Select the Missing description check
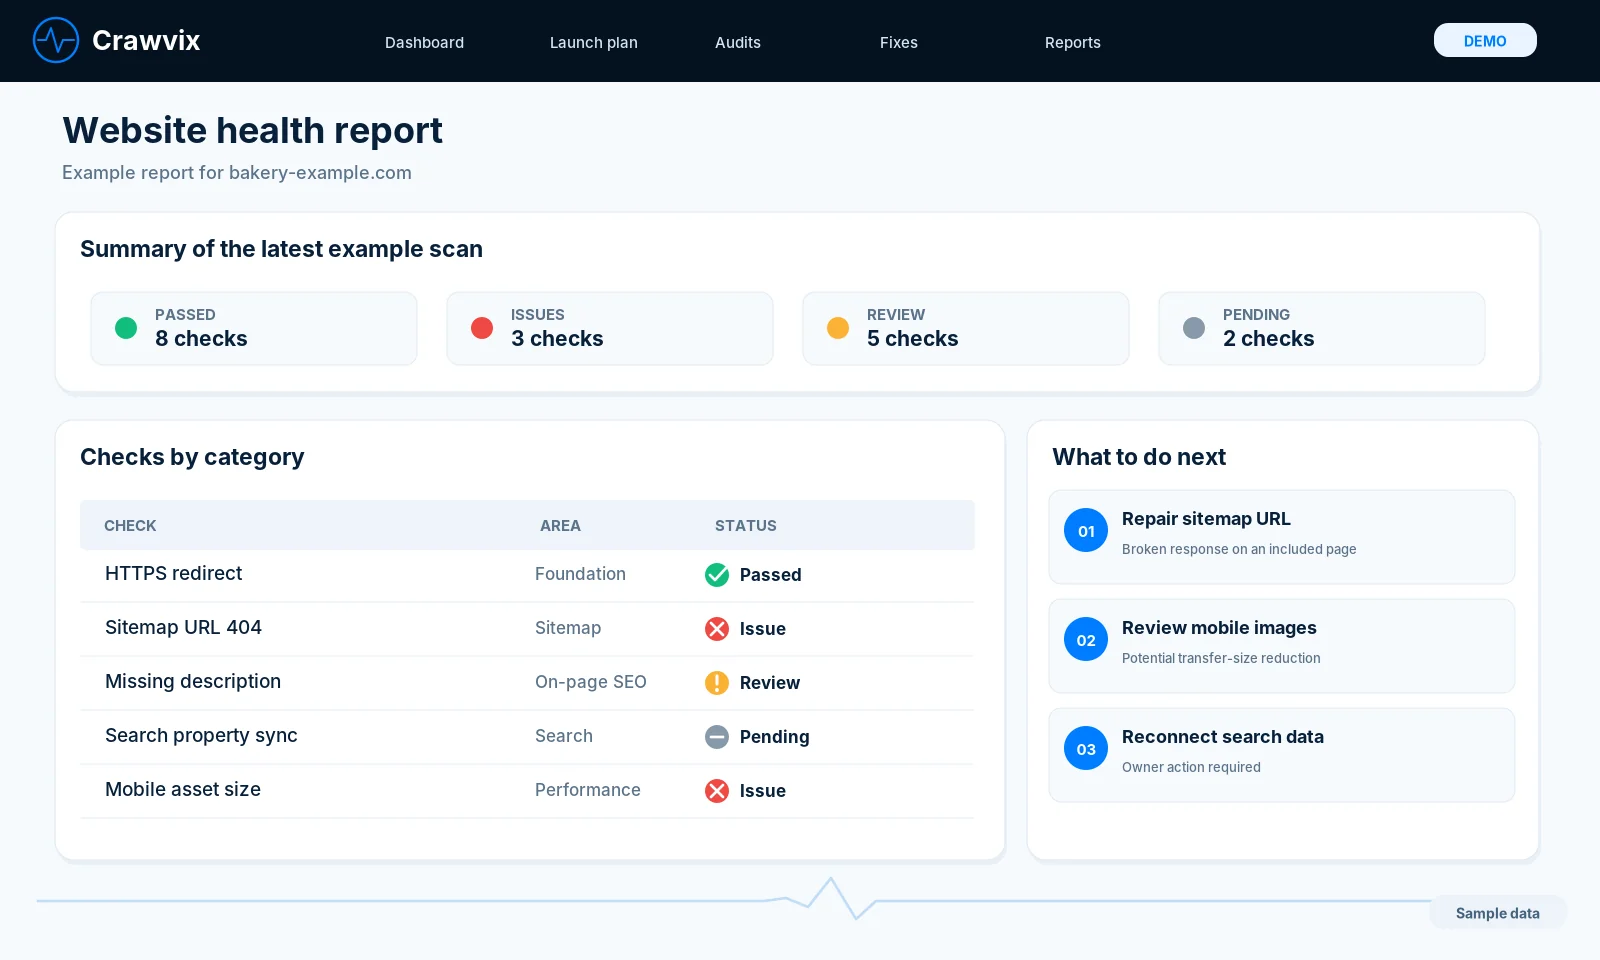This screenshot has height=960, width=1600. [193, 681]
